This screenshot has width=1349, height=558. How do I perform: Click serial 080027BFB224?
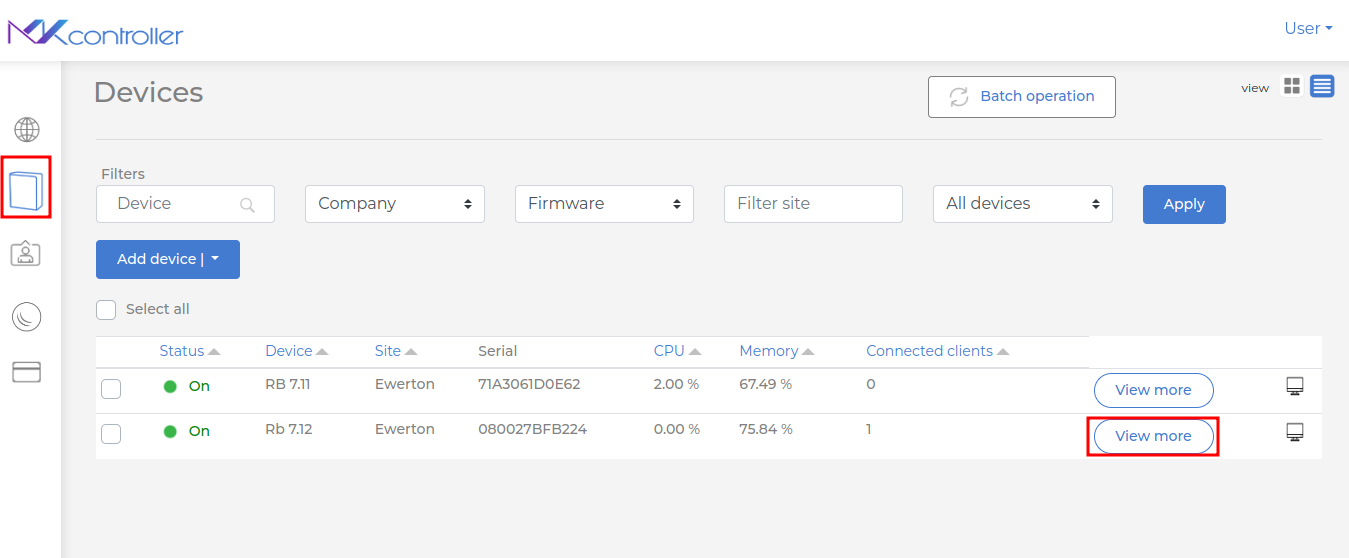point(532,429)
